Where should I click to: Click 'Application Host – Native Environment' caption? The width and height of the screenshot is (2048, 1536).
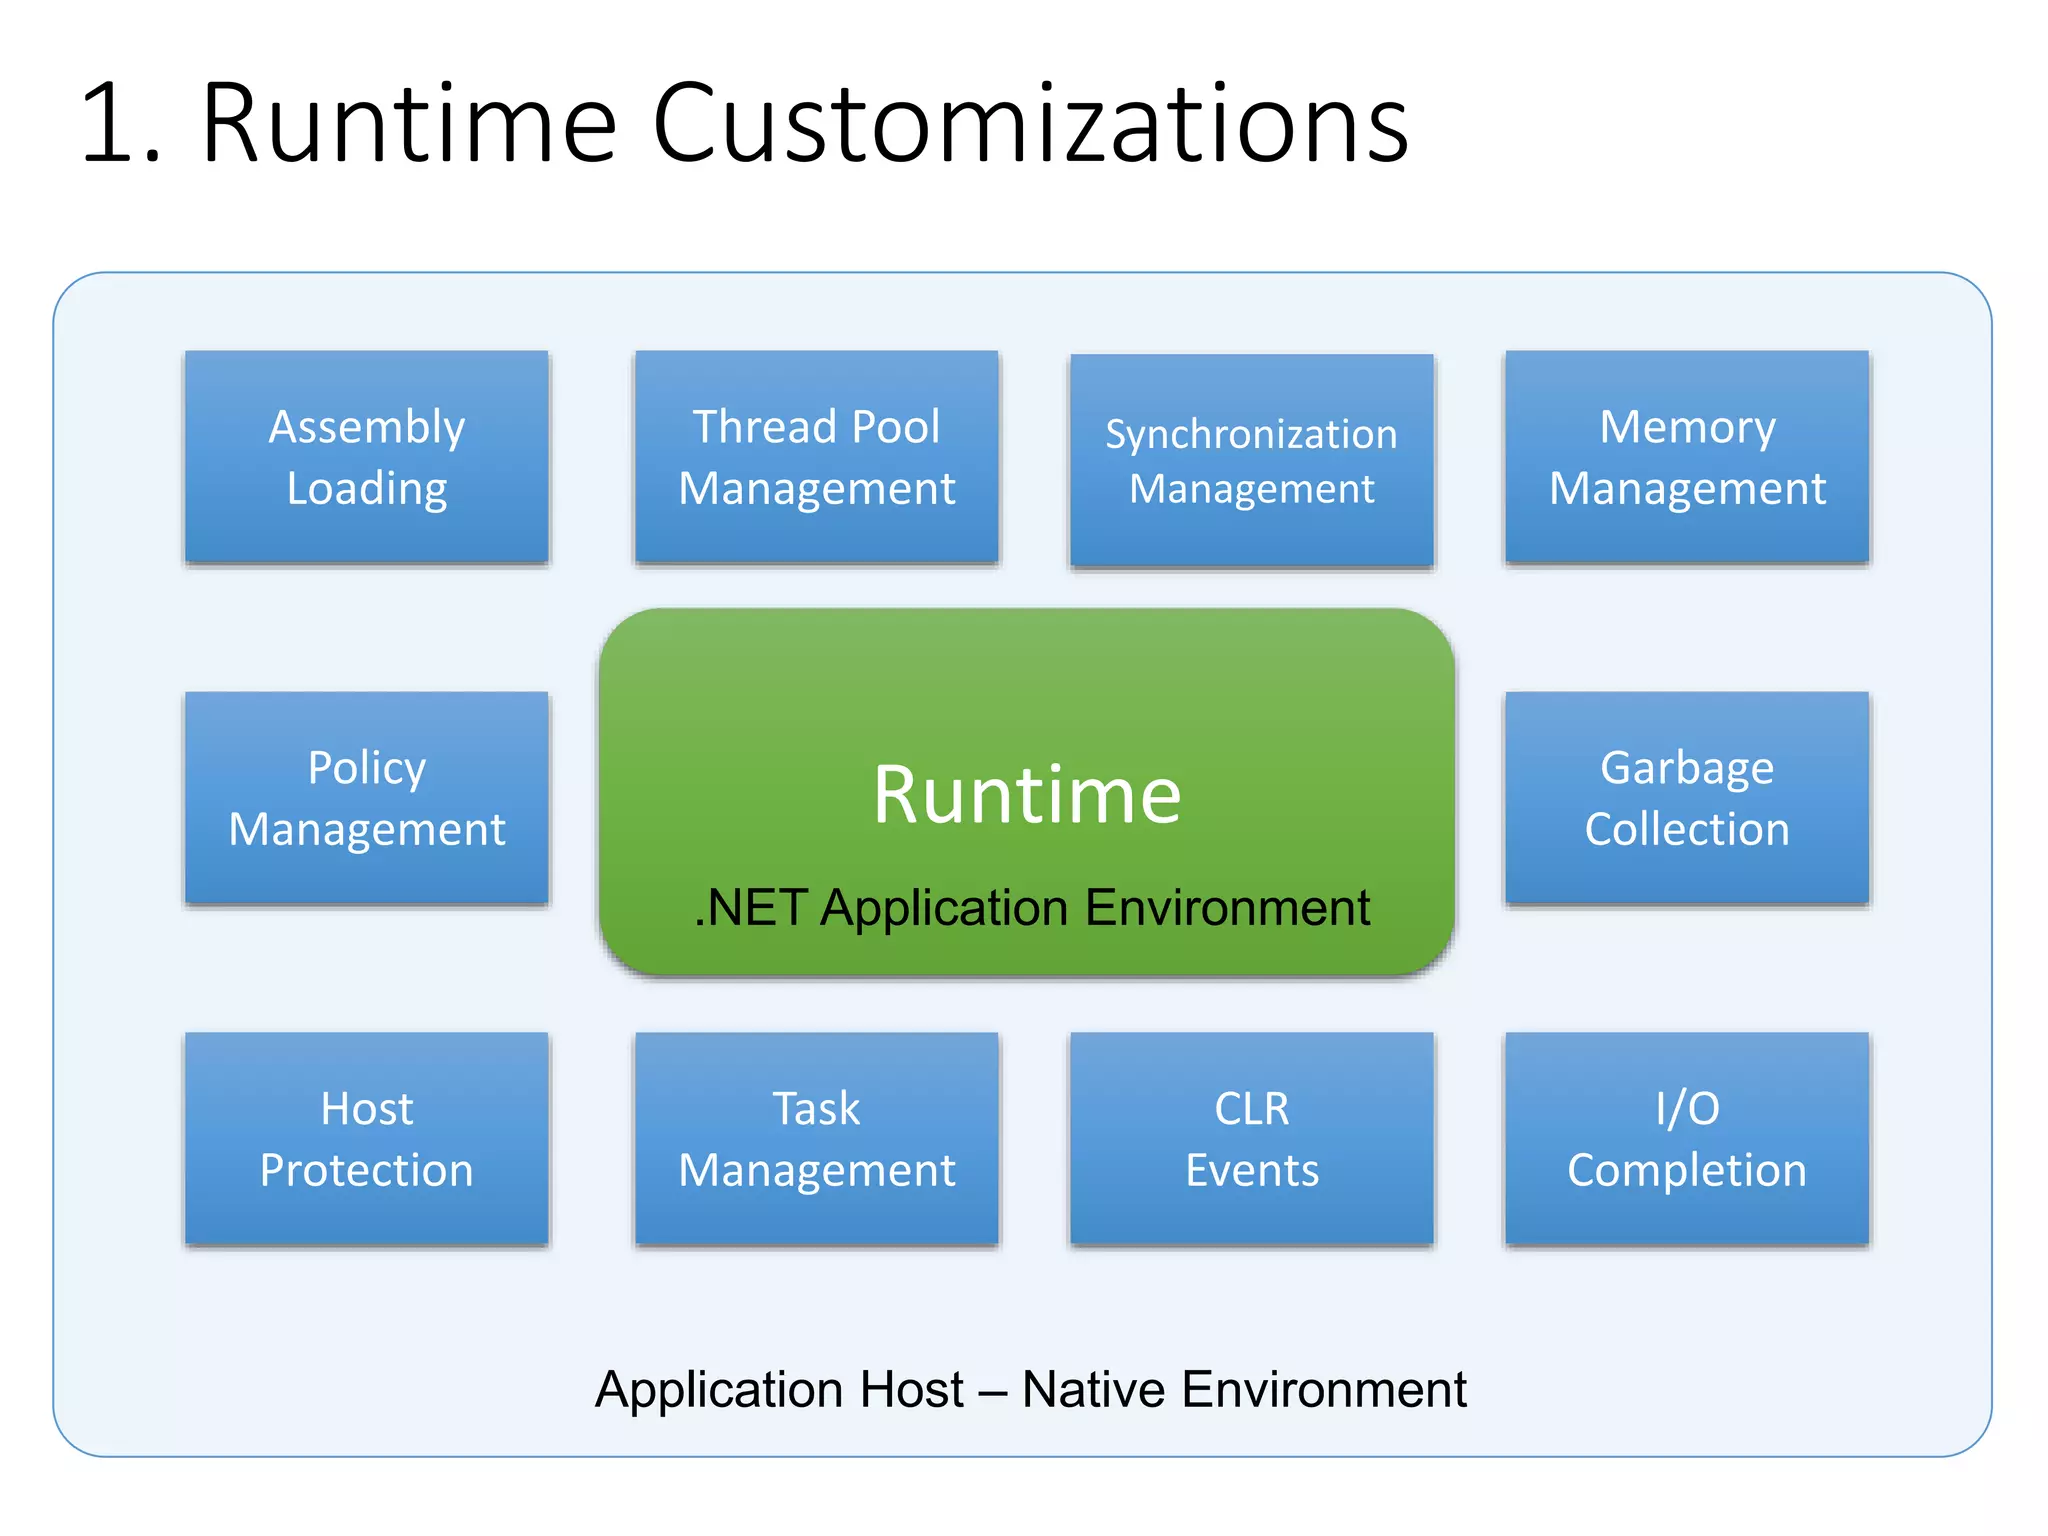[x=1031, y=1389]
